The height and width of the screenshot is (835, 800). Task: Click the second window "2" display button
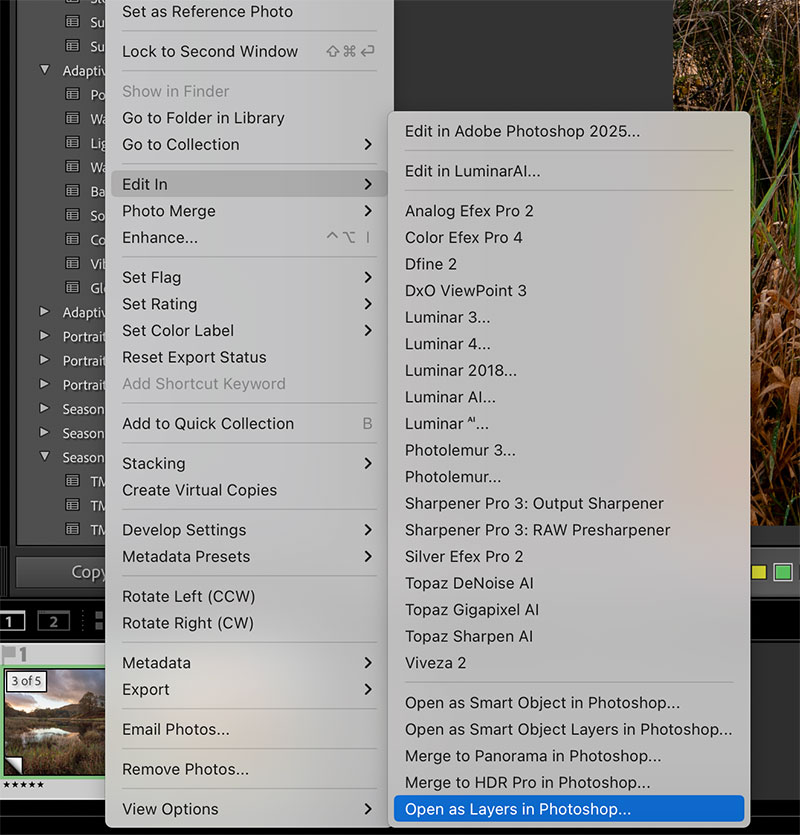point(53,622)
